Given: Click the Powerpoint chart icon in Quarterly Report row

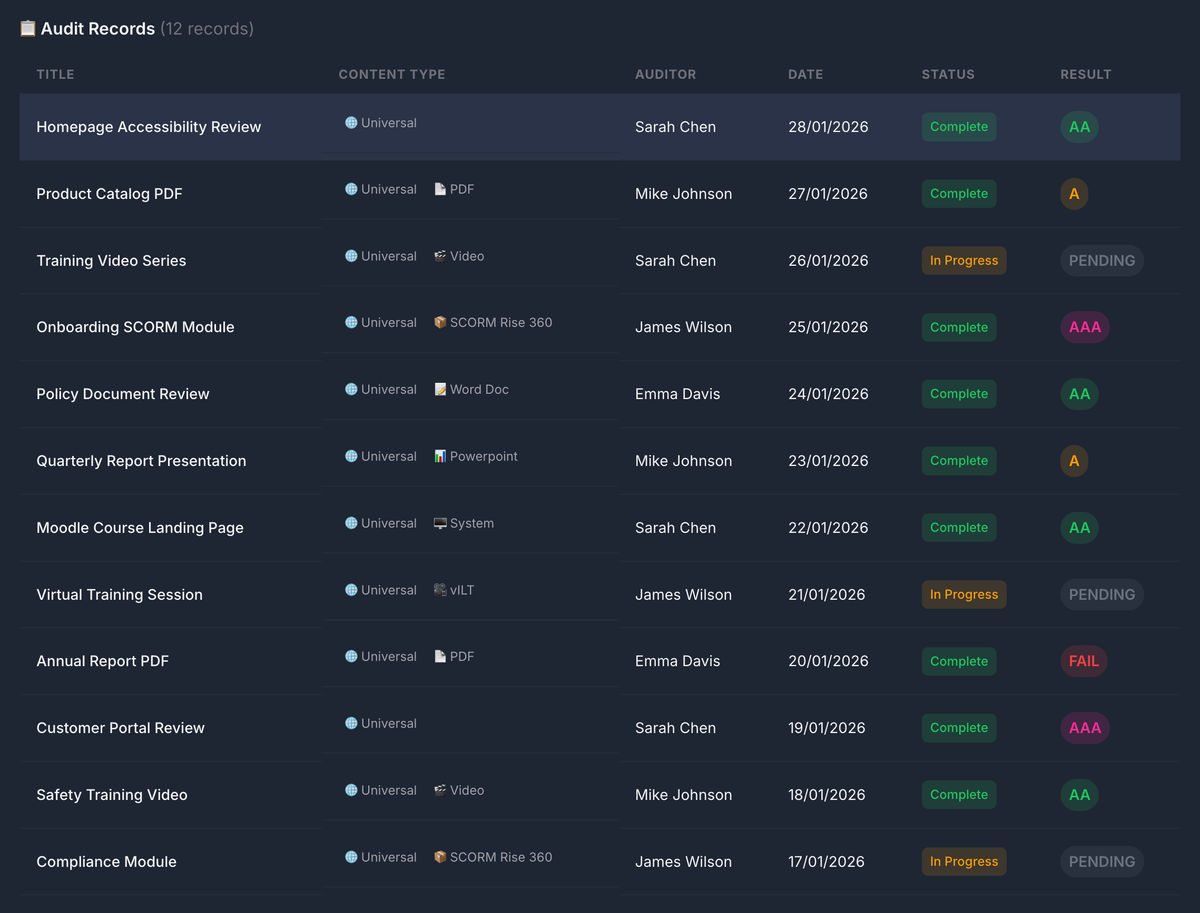Looking at the screenshot, I should (440, 456).
